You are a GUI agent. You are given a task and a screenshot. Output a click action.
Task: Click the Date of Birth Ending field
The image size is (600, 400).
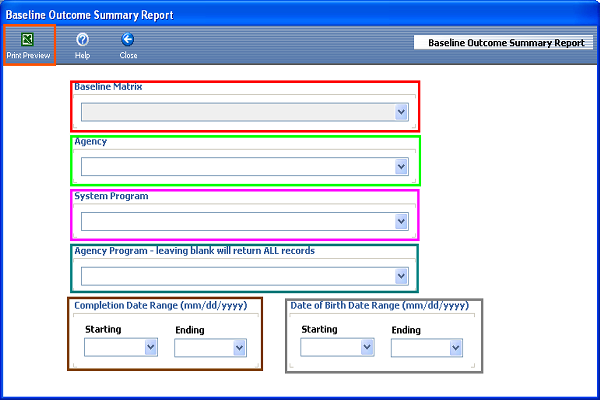[x=419, y=348]
